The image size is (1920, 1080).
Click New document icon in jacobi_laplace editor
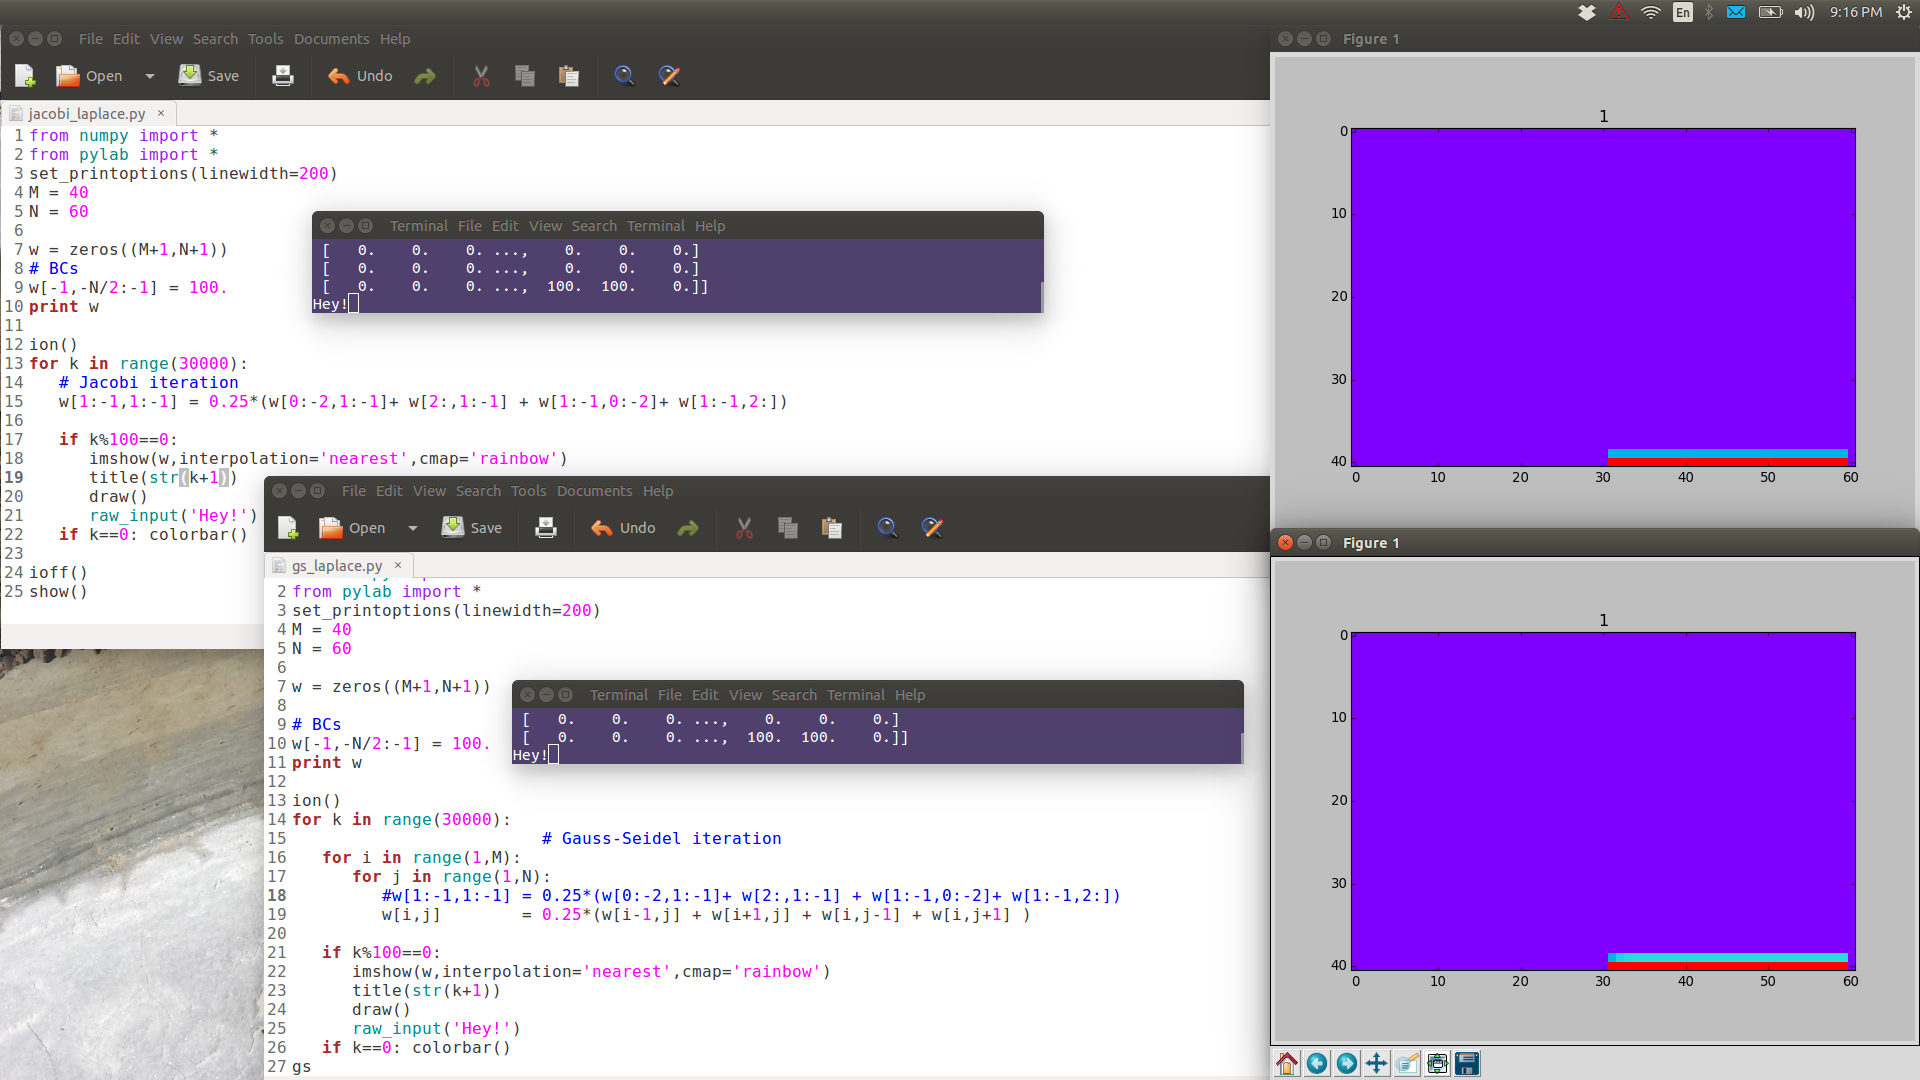coord(25,76)
